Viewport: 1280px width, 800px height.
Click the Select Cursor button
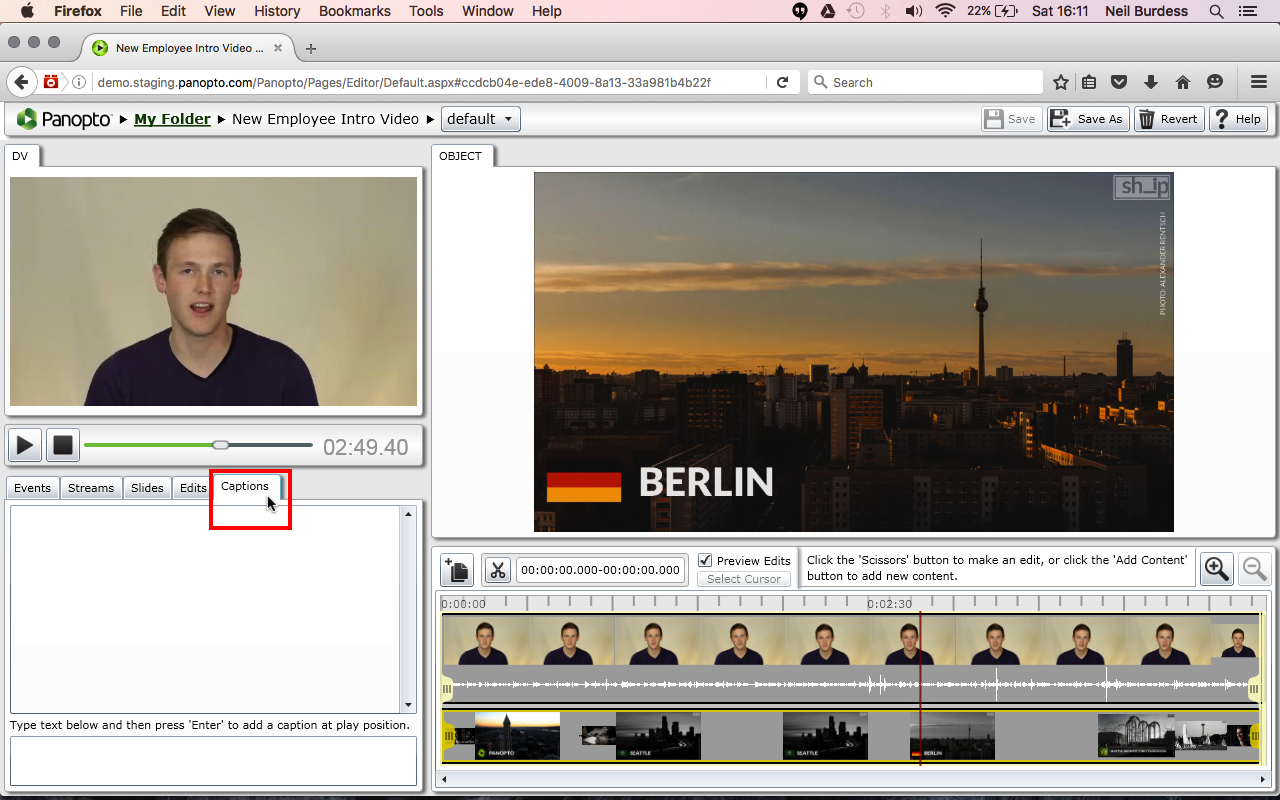(x=744, y=579)
